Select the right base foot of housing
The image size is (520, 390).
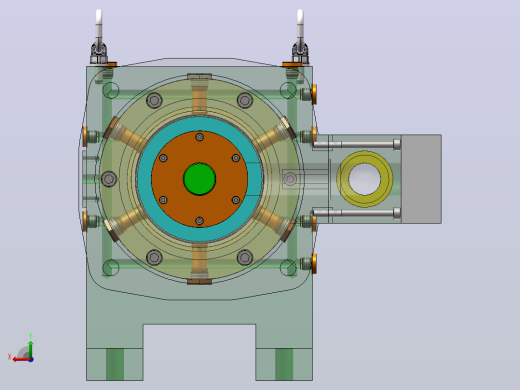[x=284, y=364]
